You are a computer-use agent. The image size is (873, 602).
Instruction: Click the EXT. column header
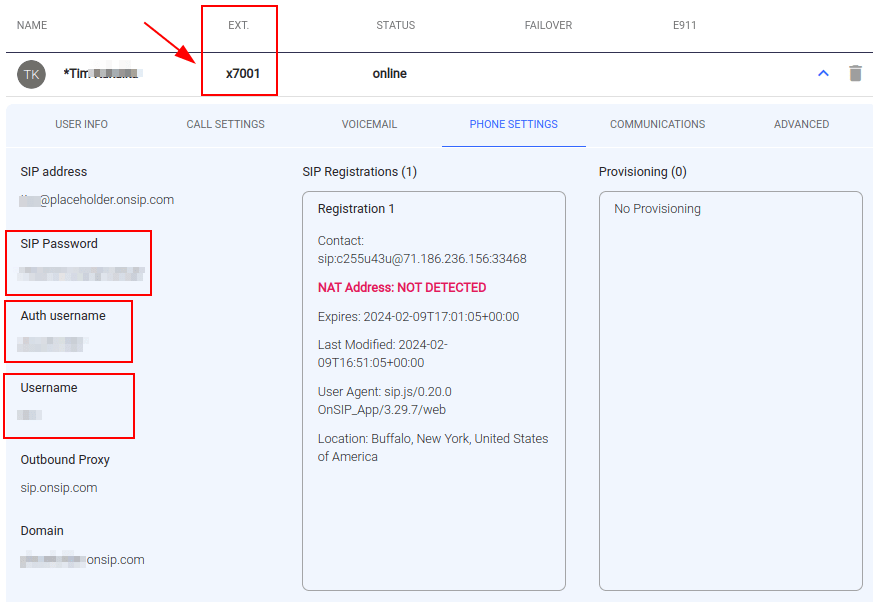click(238, 25)
